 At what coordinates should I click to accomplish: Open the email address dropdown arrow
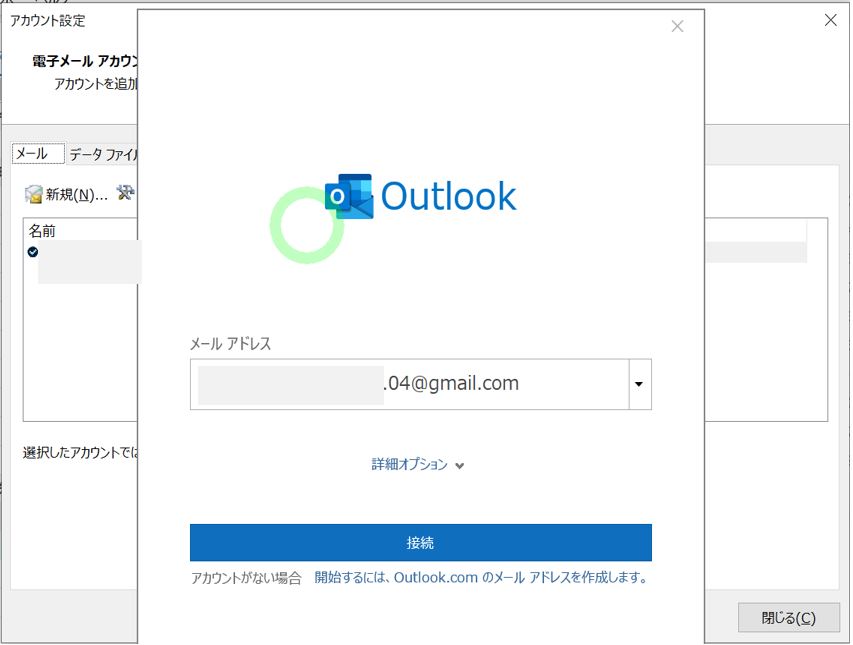[640, 384]
